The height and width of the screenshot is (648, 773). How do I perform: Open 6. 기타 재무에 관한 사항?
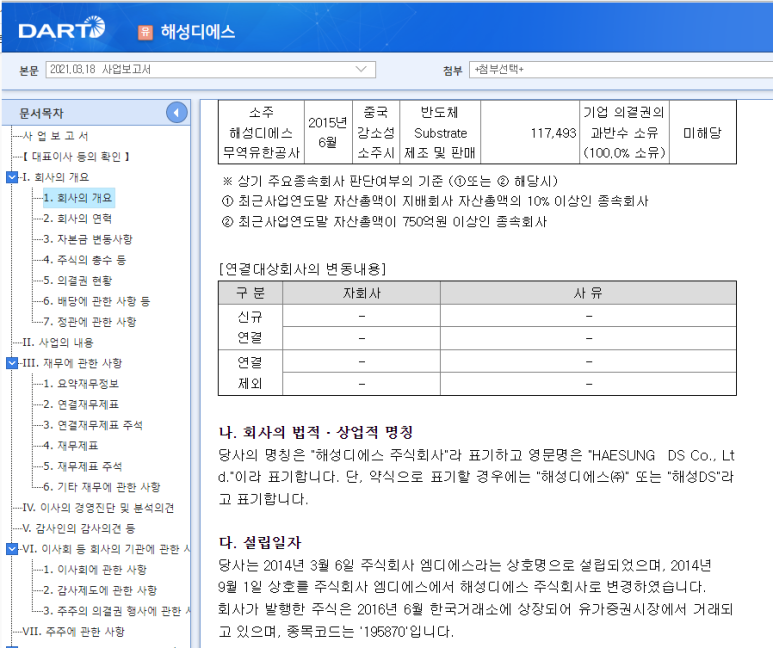click(x=102, y=487)
